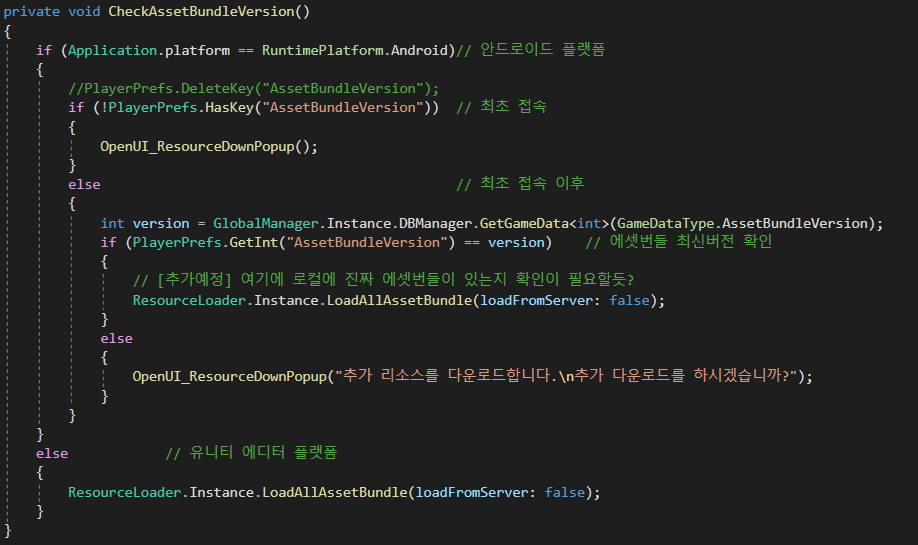Click the comment '// 유니티 에디터 플랫폼'
Image resolution: width=918 pixels, height=545 pixels.
pos(251,453)
